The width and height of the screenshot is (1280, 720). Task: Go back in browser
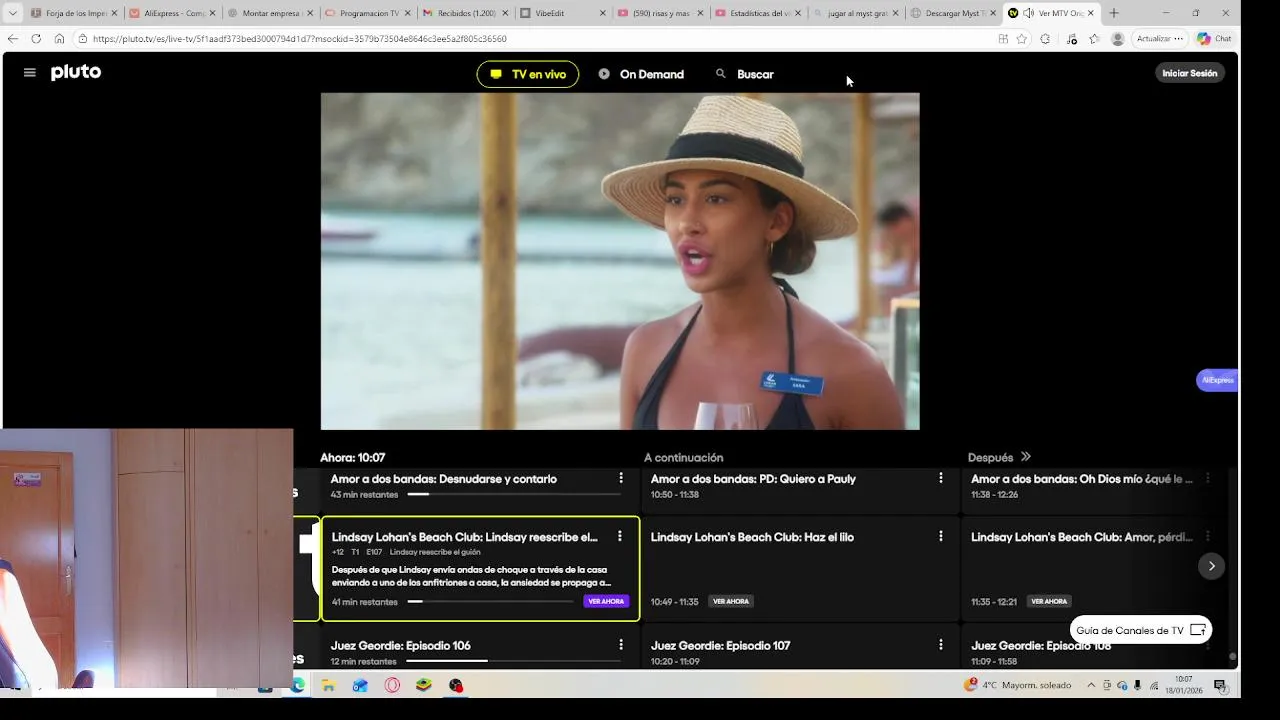click(12, 39)
